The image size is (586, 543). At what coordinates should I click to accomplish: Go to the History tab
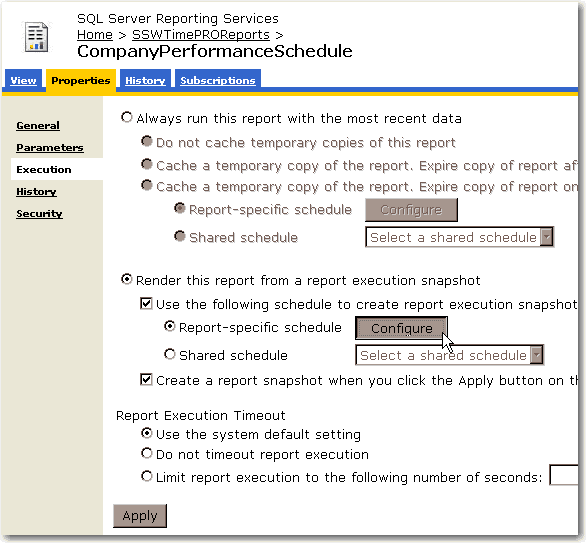tap(145, 80)
